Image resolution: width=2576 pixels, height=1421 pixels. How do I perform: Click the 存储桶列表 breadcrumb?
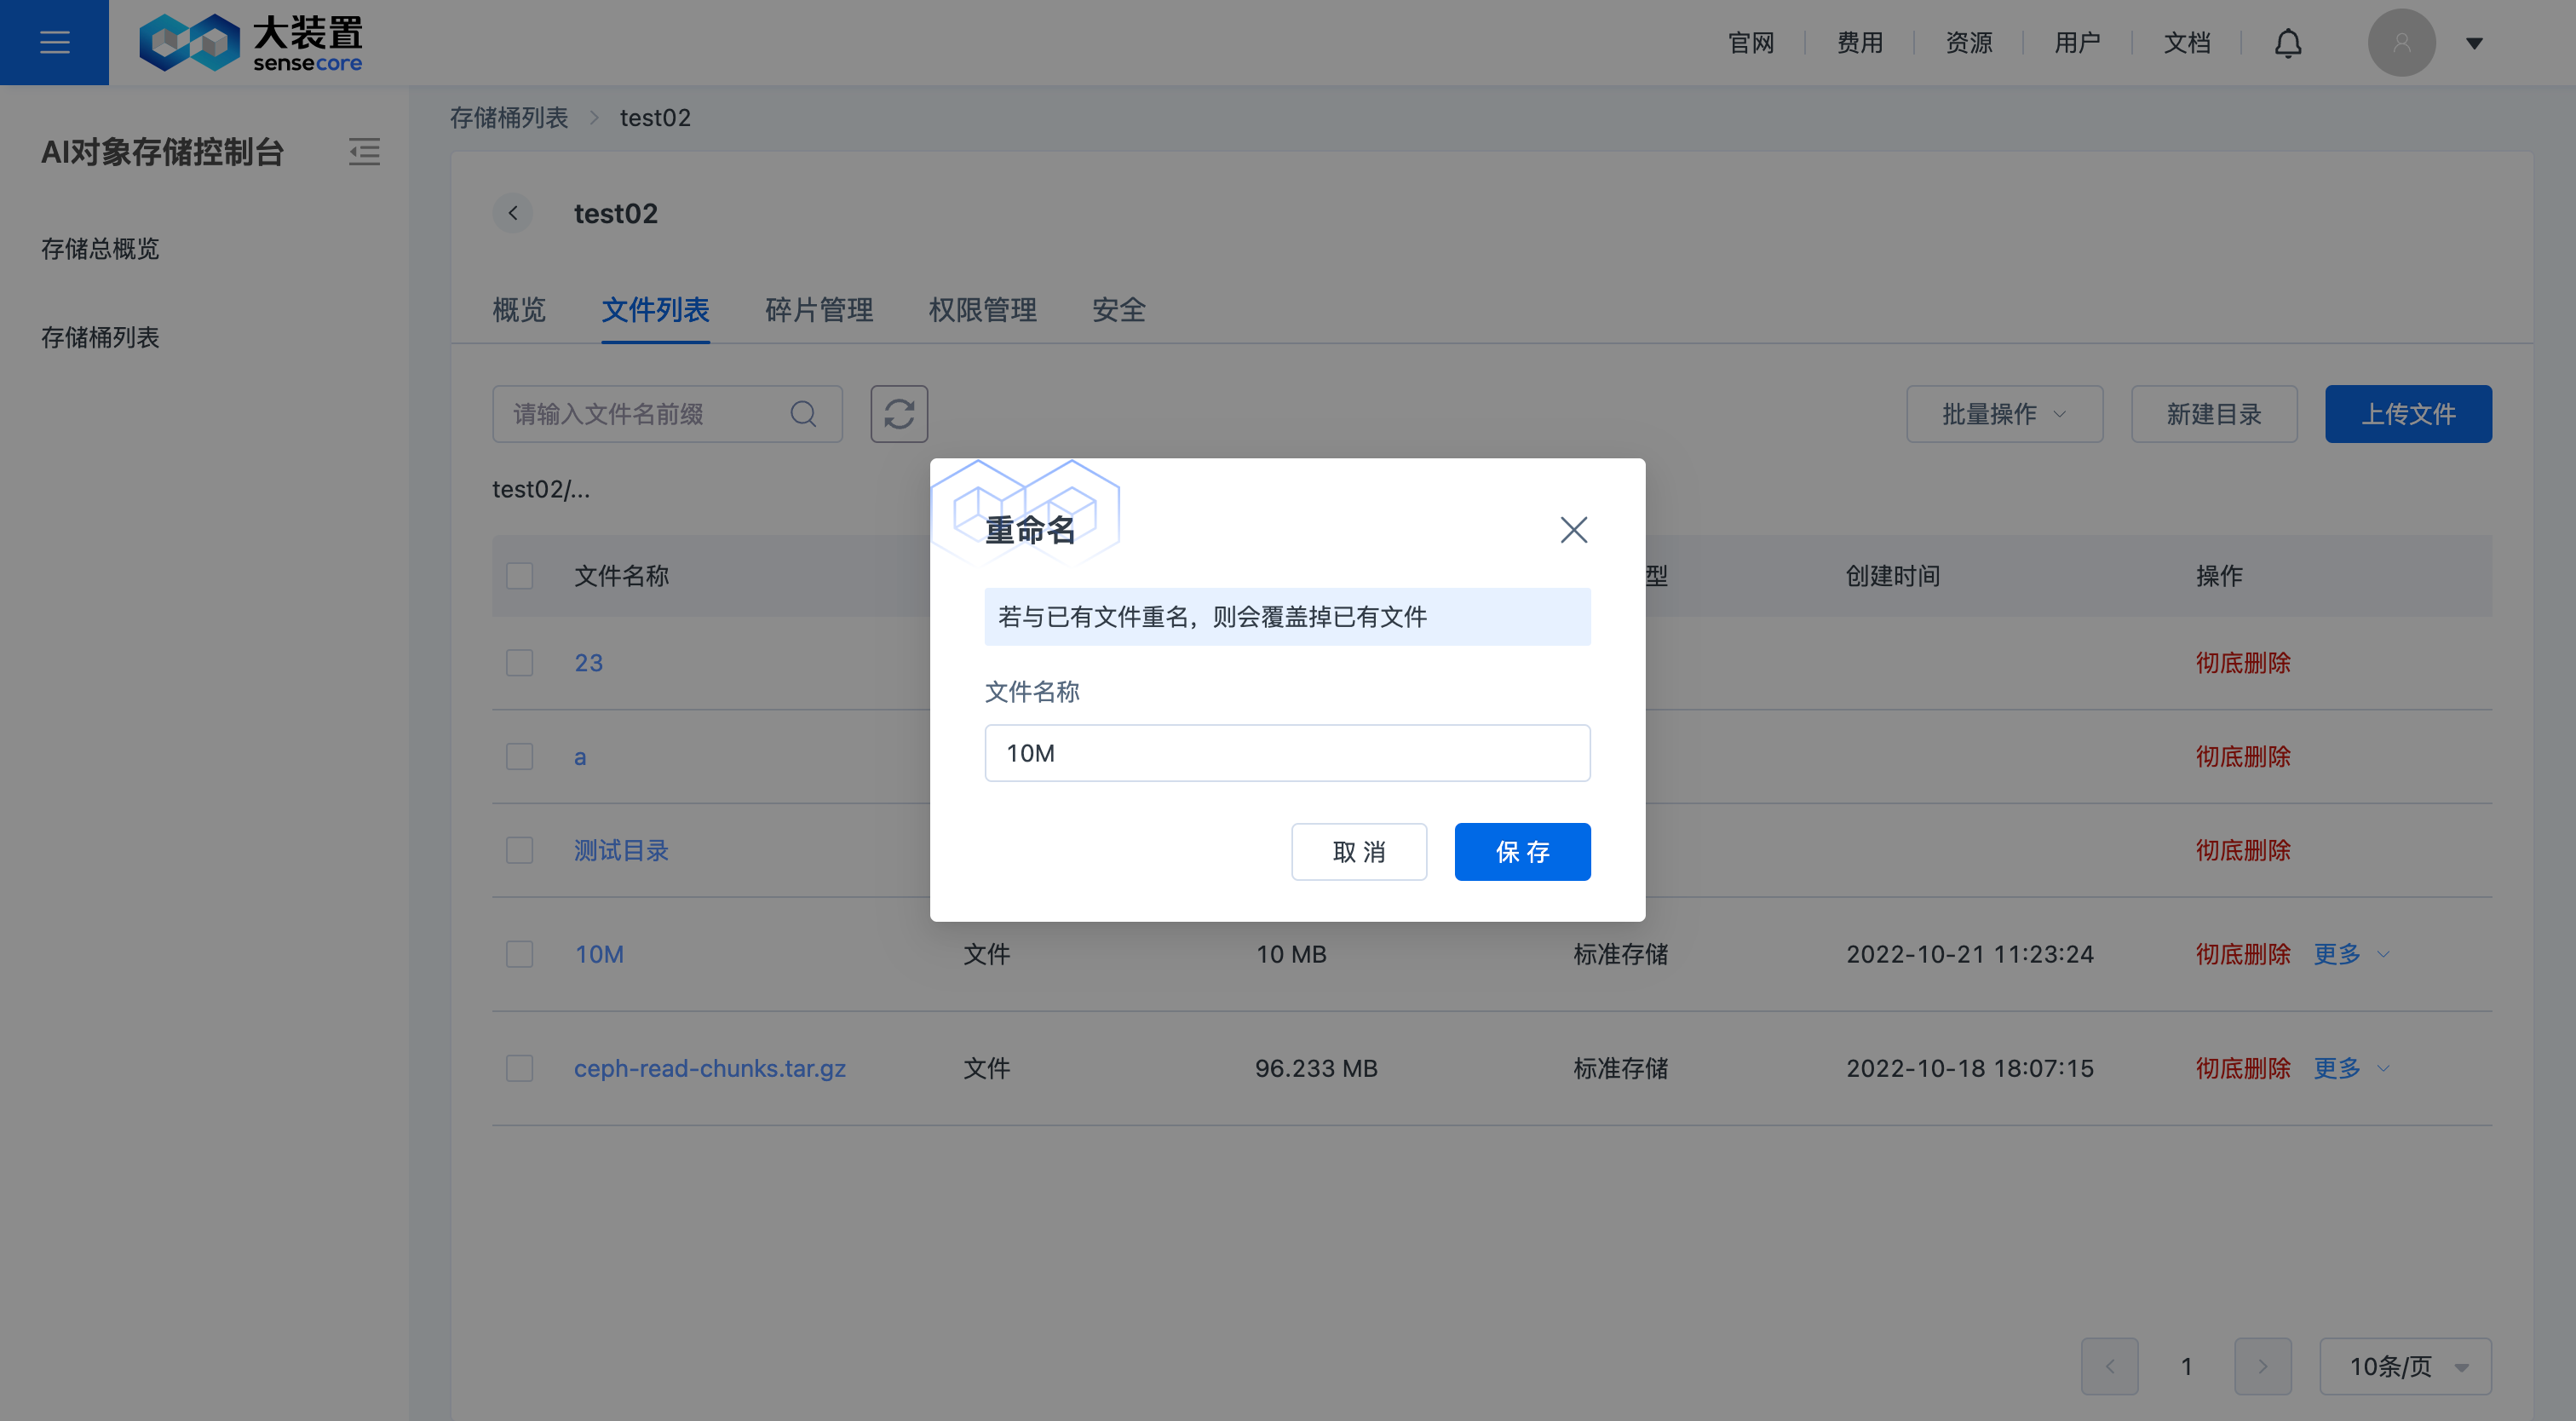tap(508, 118)
